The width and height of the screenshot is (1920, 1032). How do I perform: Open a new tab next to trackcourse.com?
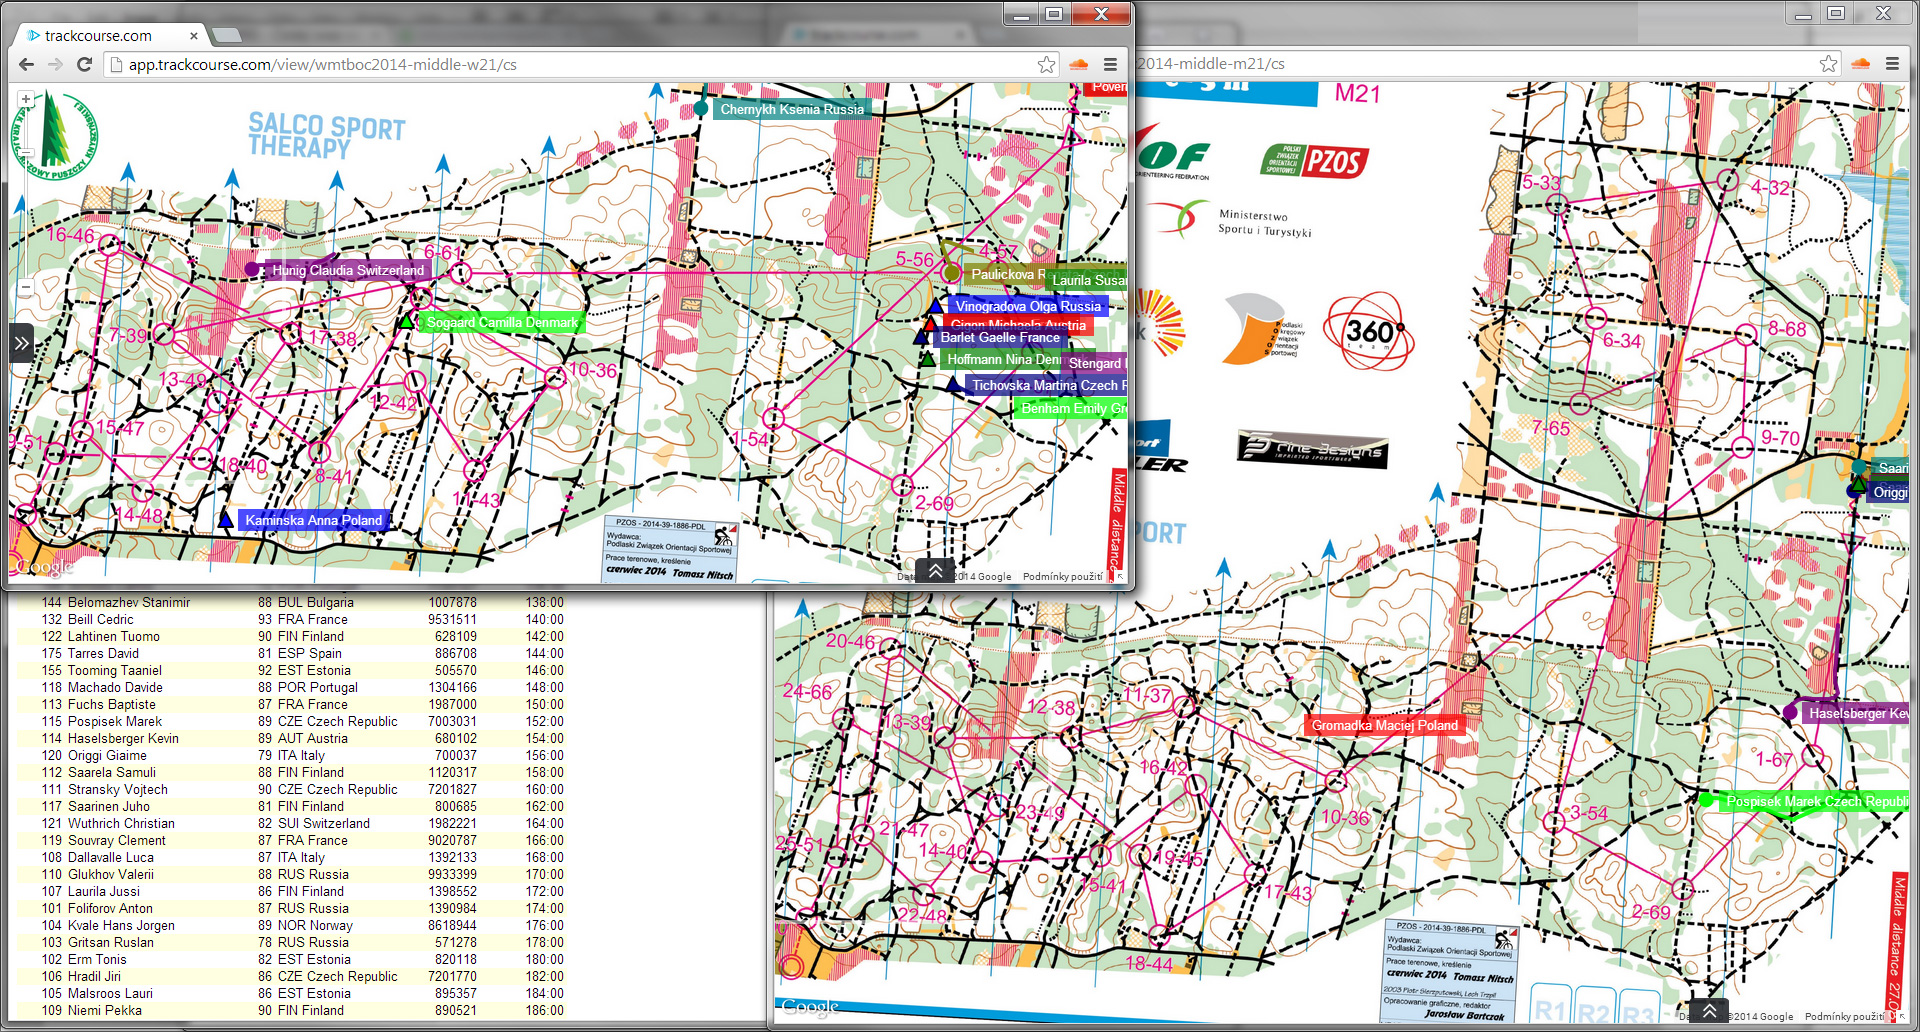click(227, 36)
